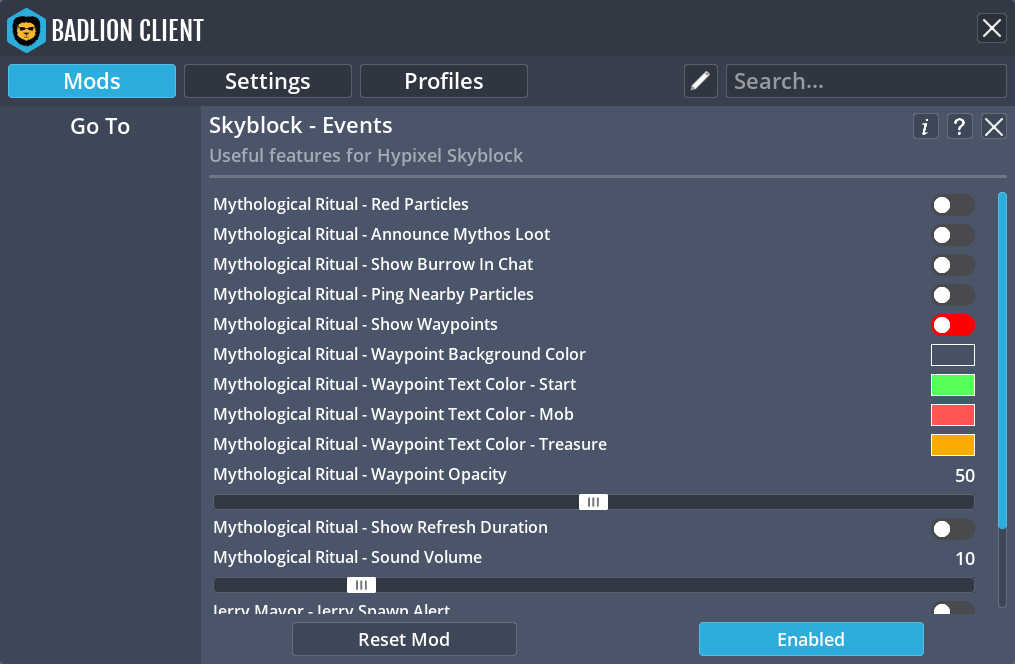The image size is (1015, 664).
Task: Click the Reset Mod button
Action: [x=404, y=639]
